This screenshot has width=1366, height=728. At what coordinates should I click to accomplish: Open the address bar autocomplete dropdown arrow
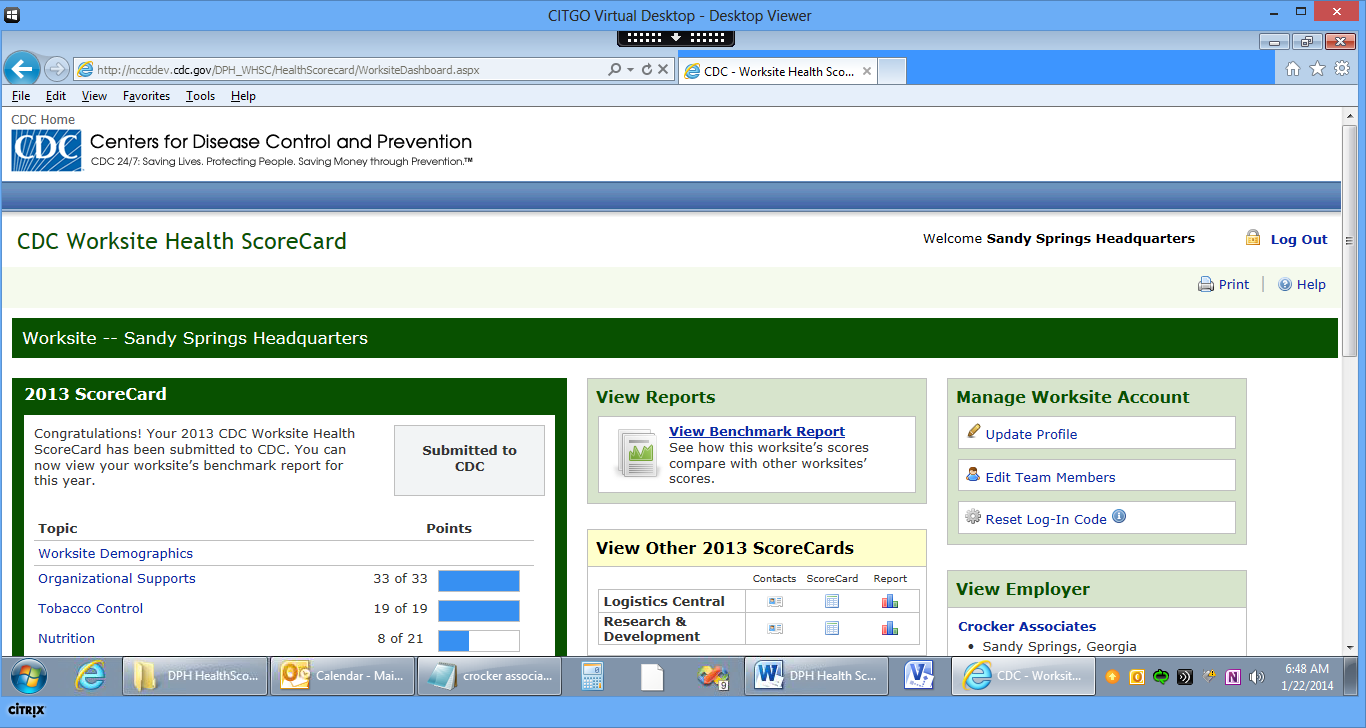(x=630, y=70)
